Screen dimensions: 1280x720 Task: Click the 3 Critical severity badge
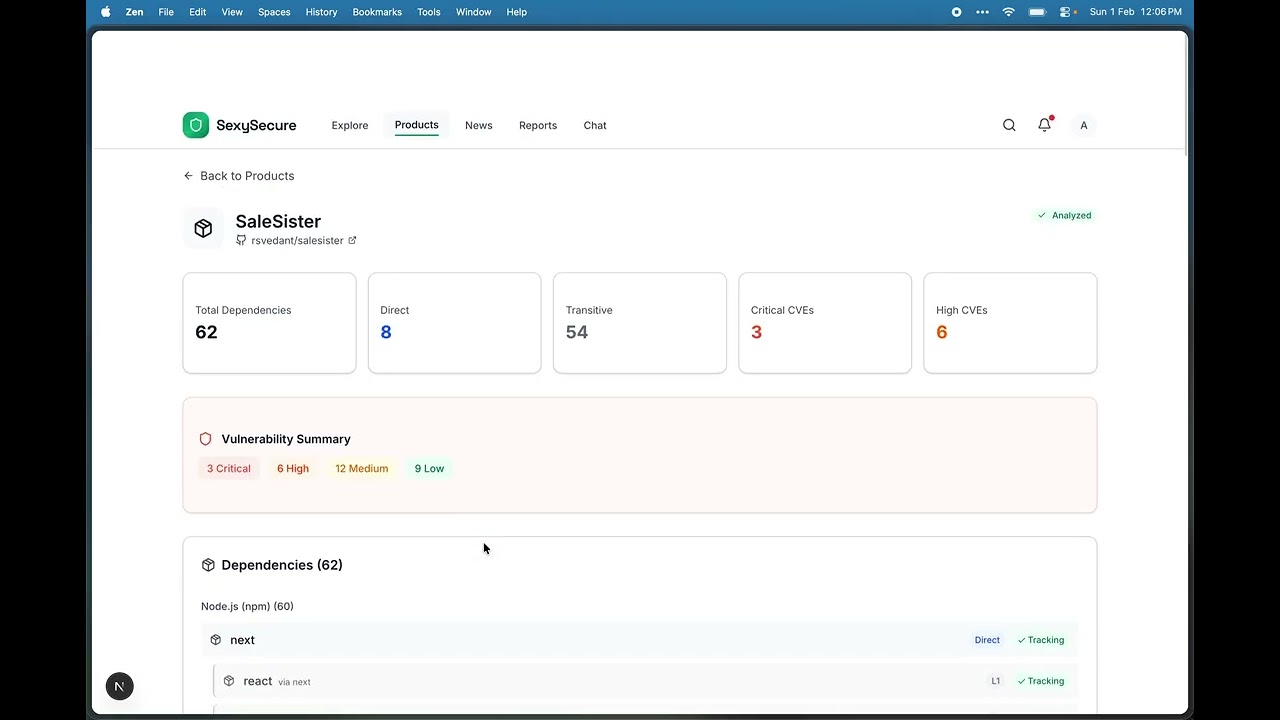point(229,468)
